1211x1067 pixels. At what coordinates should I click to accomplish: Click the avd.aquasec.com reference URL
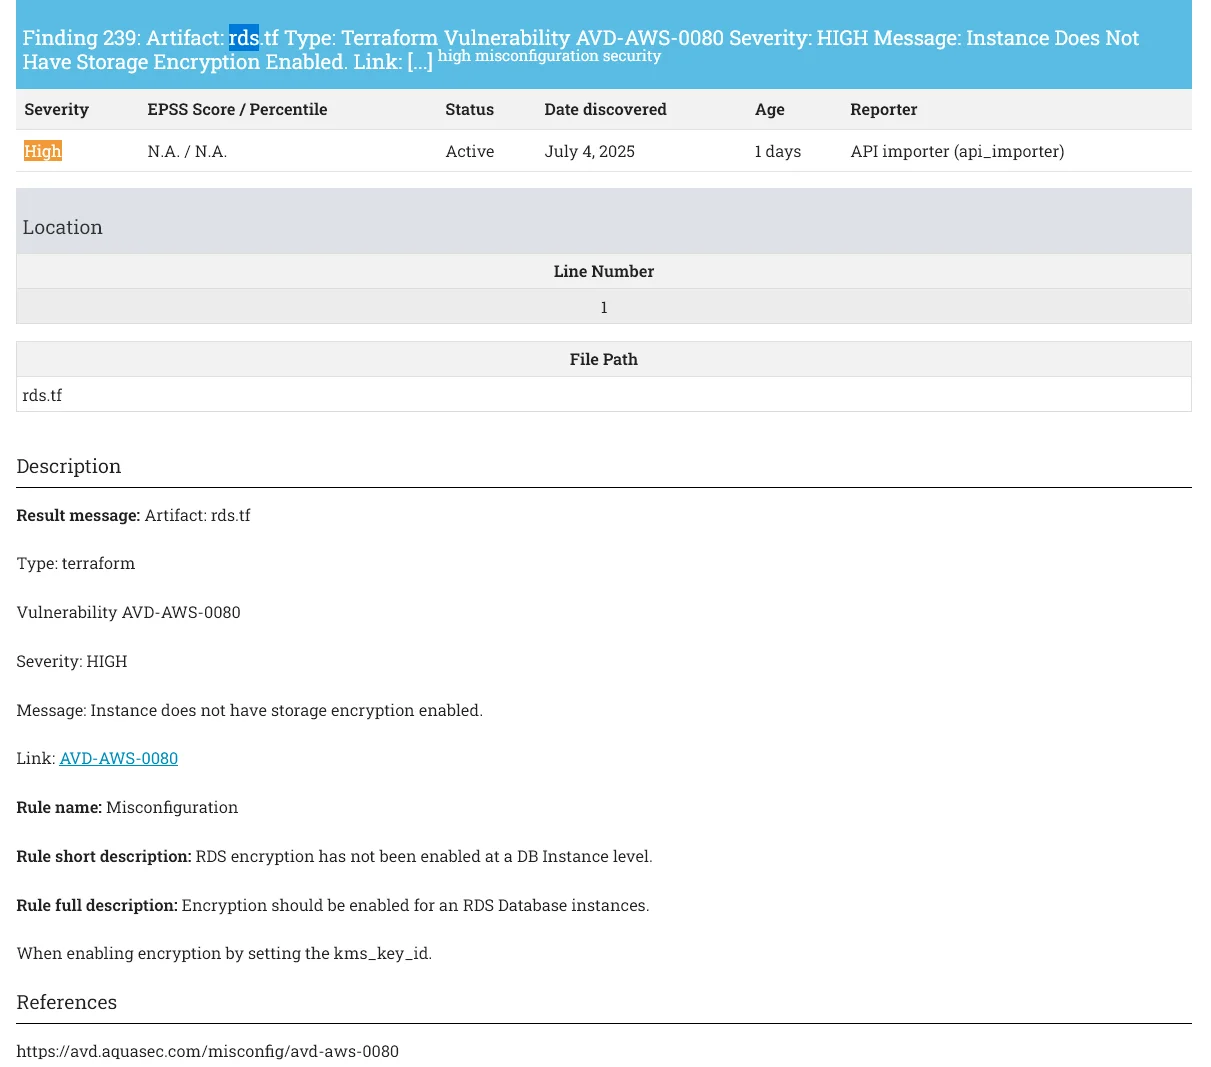tap(208, 1052)
